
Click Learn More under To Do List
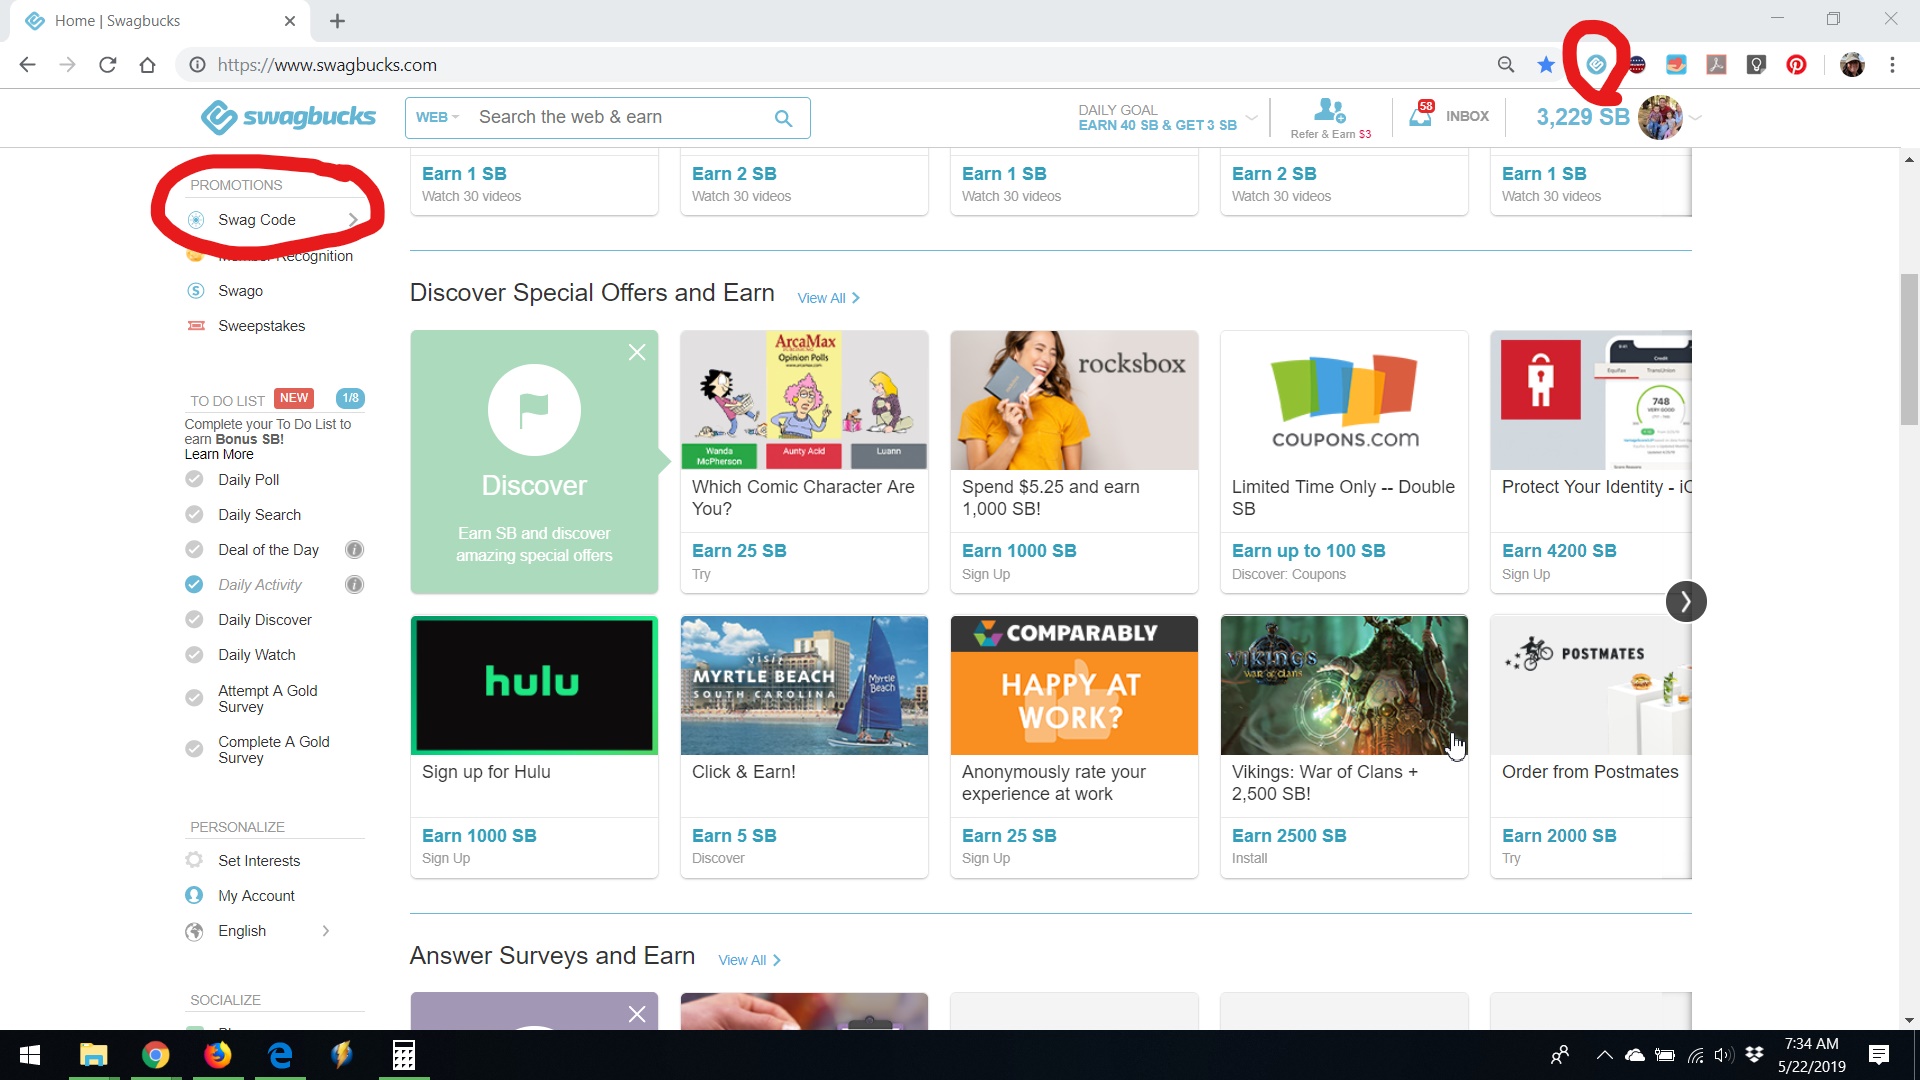[219, 455]
